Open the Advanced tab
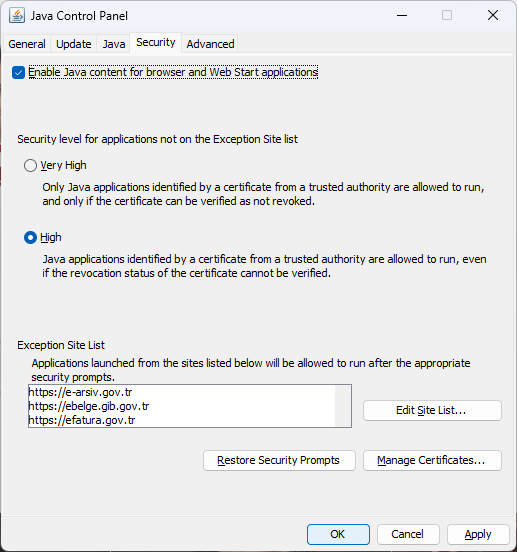The image size is (518, 552). (210, 44)
